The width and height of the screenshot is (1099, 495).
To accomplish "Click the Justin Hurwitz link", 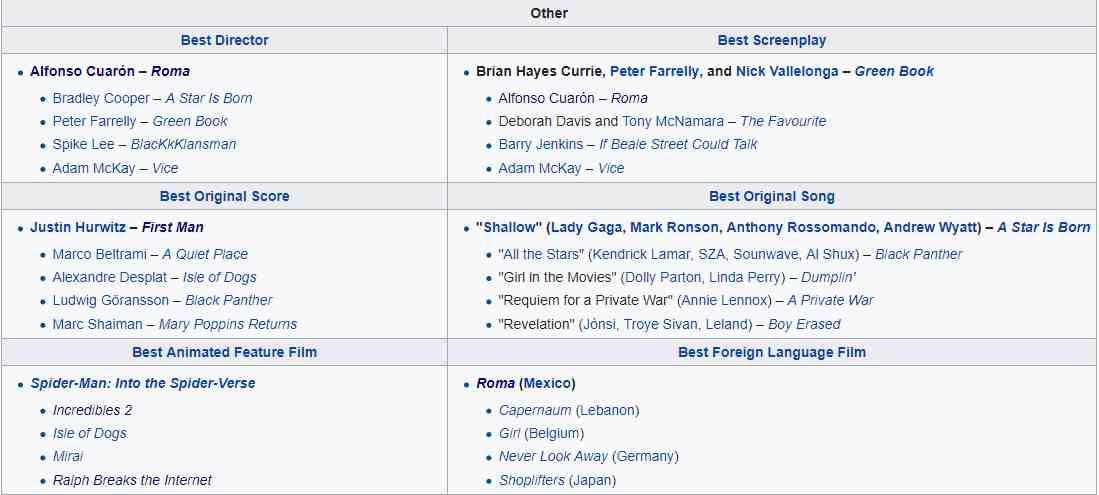I will point(76,227).
